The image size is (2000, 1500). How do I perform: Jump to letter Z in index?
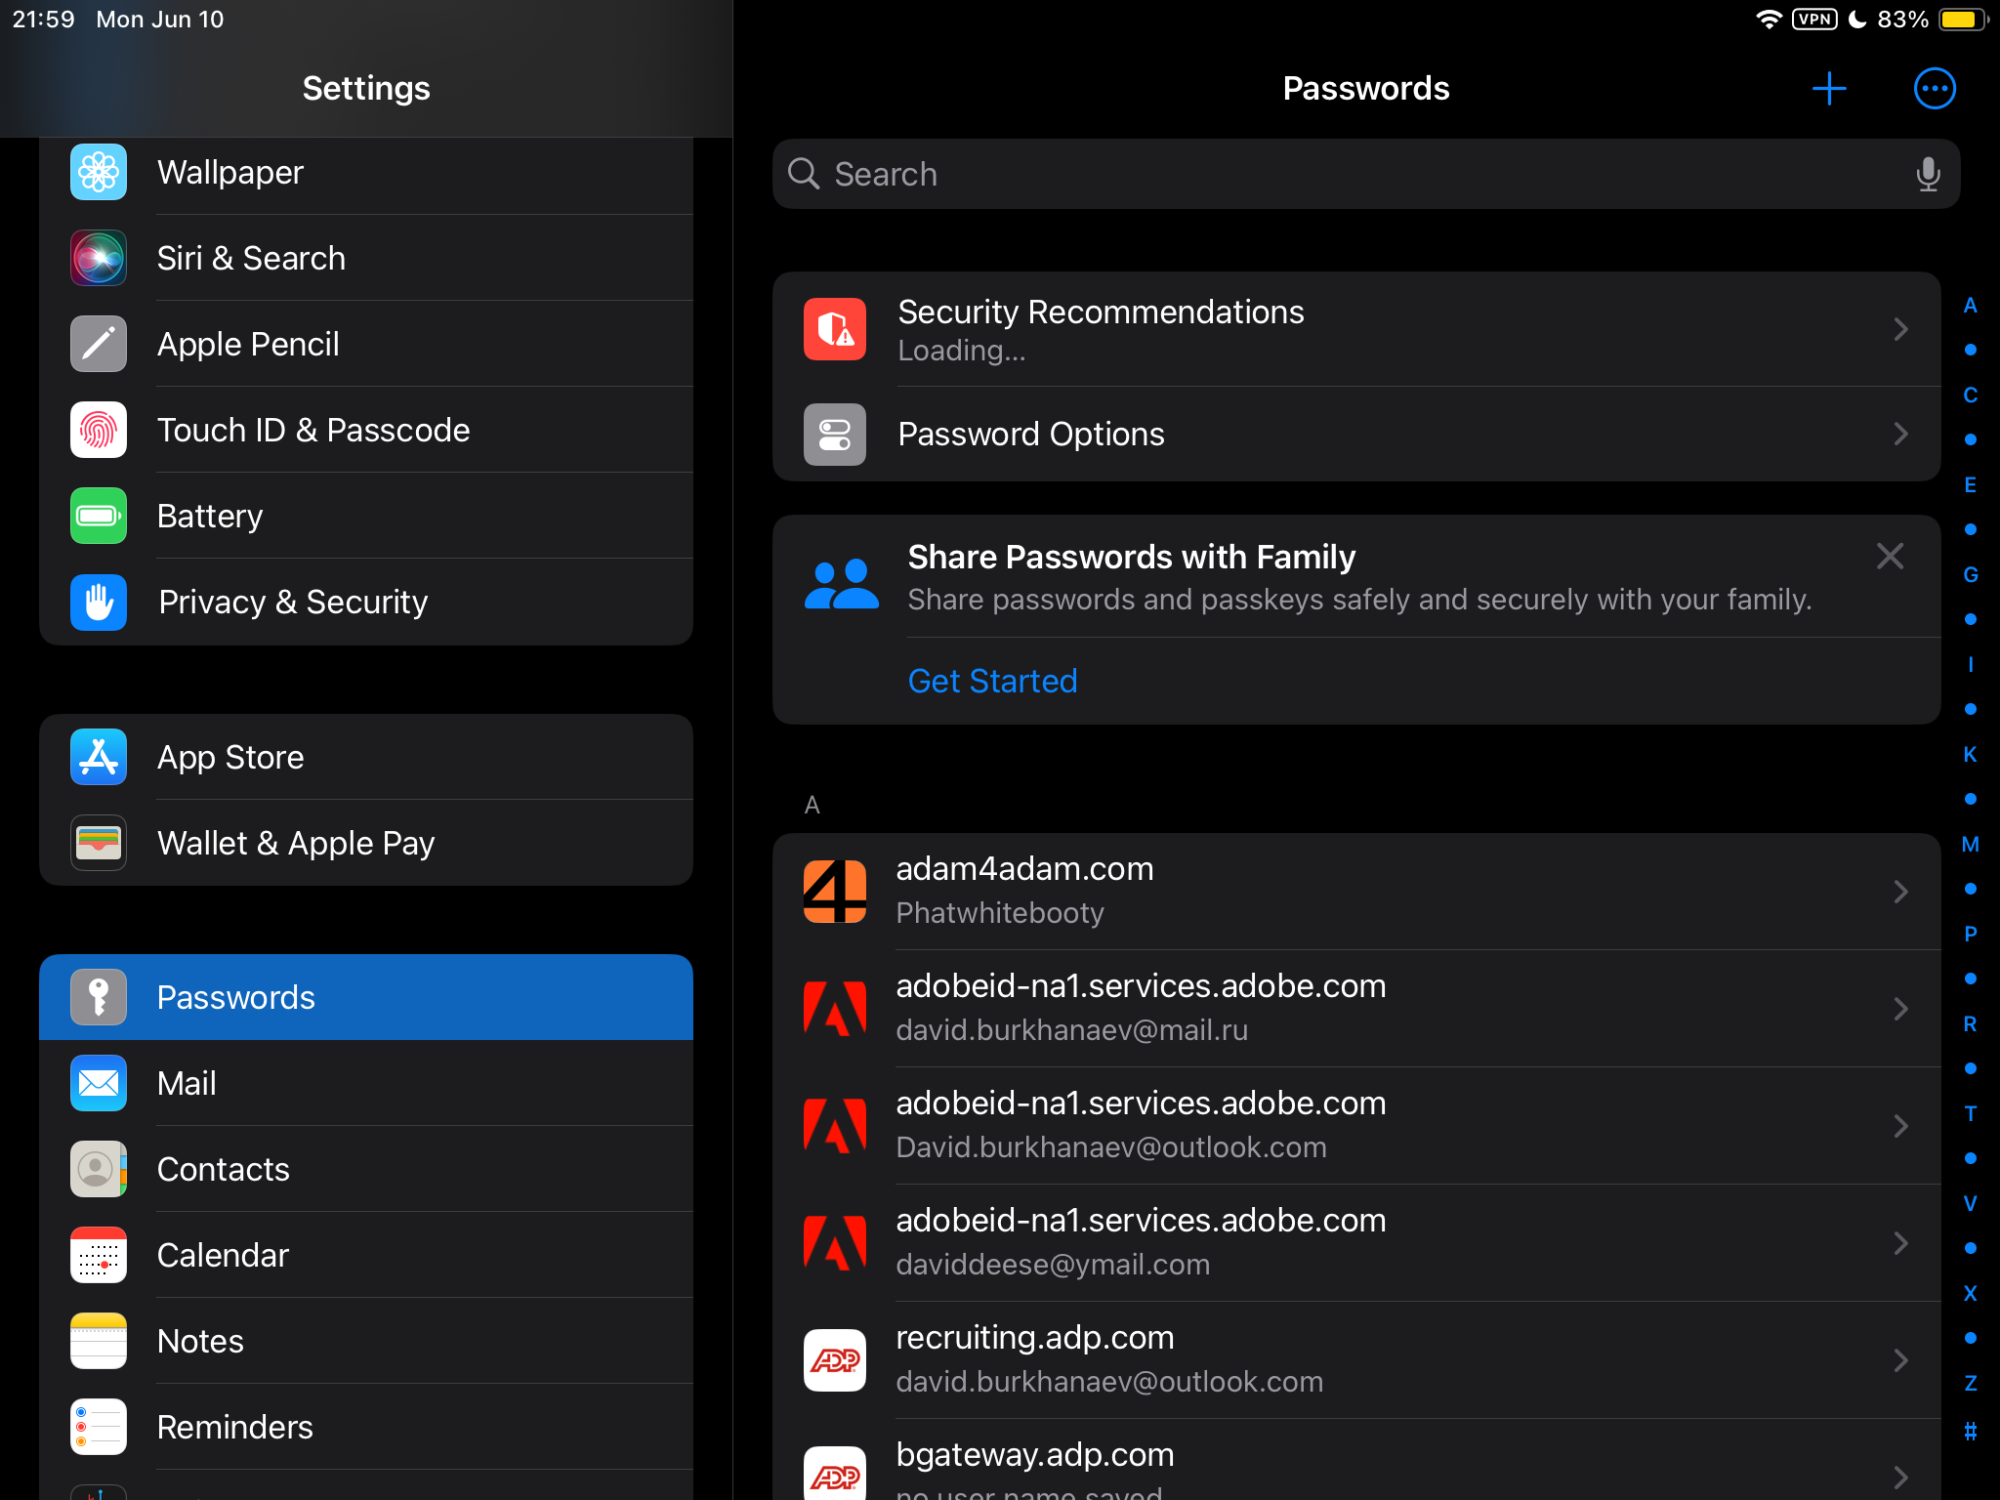point(1970,1383)
